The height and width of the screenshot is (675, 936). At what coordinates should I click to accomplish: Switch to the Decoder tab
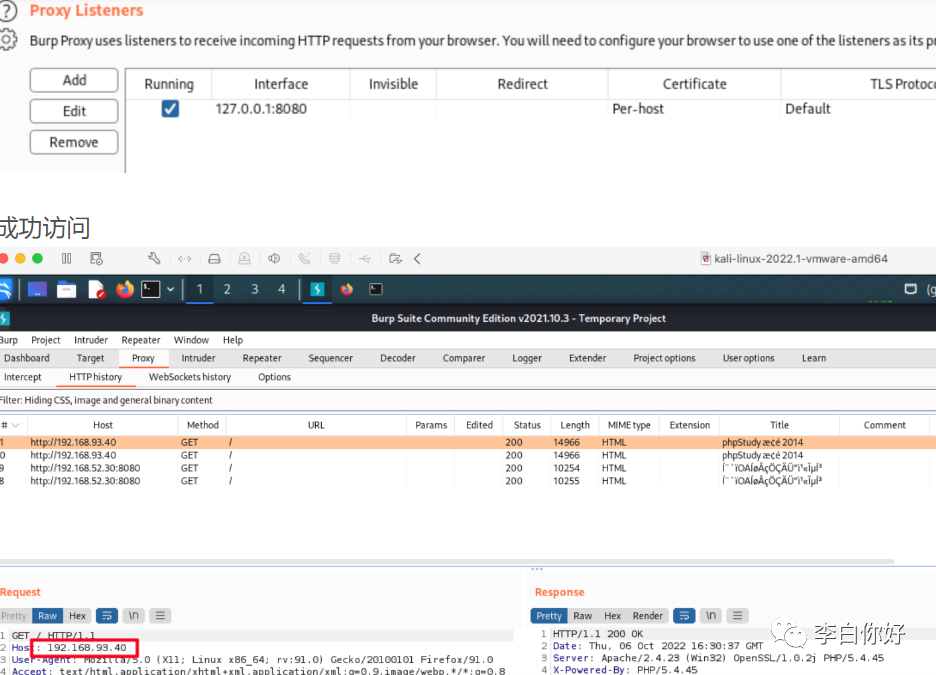click(x=398, y=357)
